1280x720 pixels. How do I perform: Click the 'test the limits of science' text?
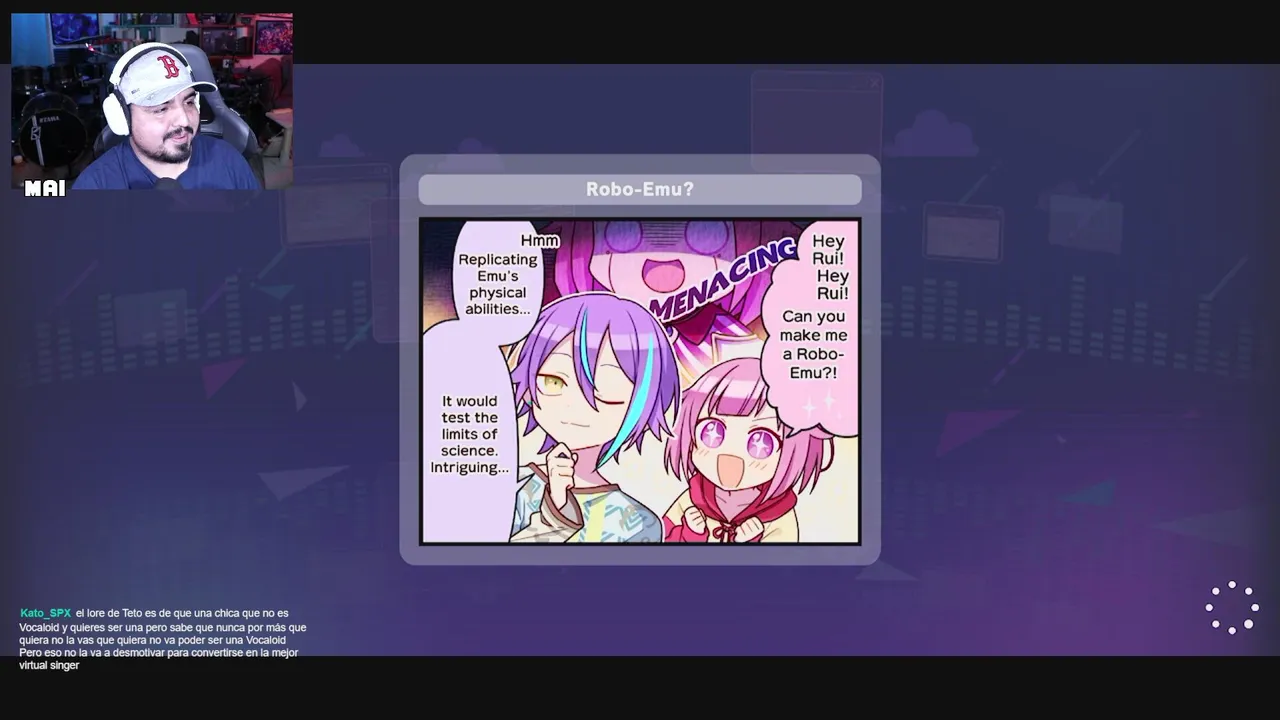point(469,434)
